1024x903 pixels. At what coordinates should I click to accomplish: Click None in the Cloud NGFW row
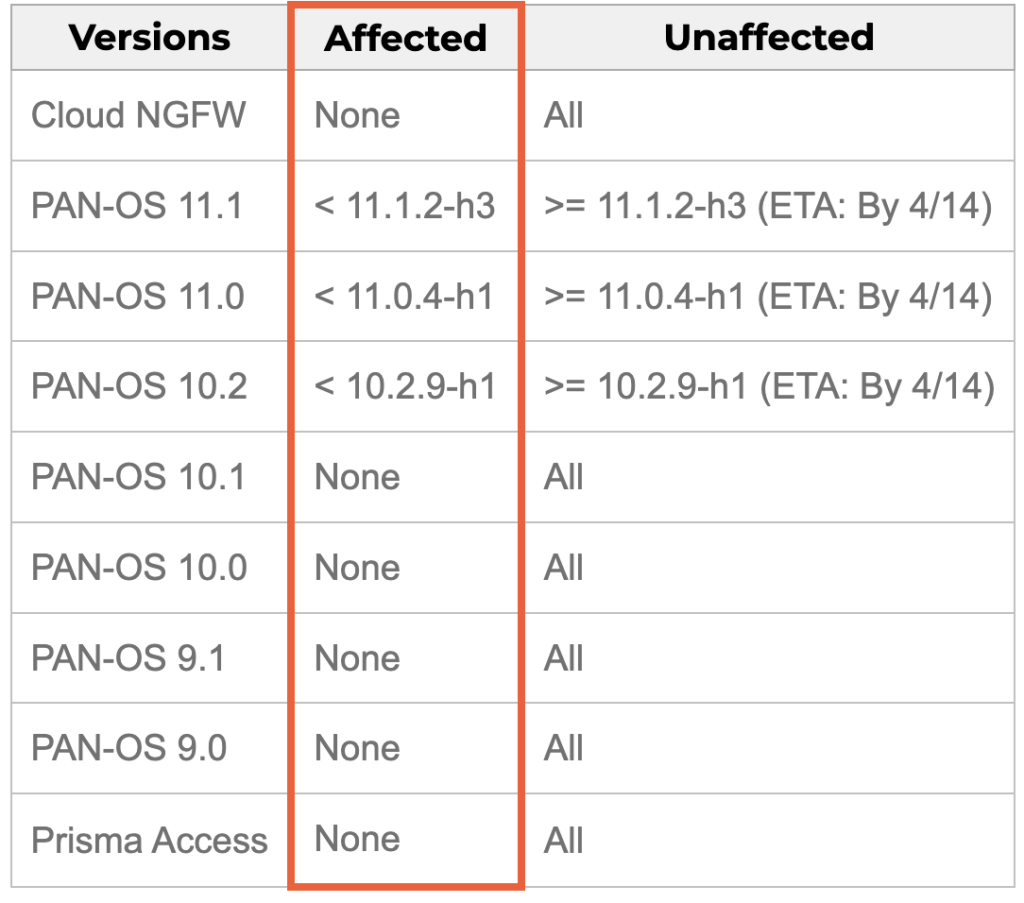(357, 115)
